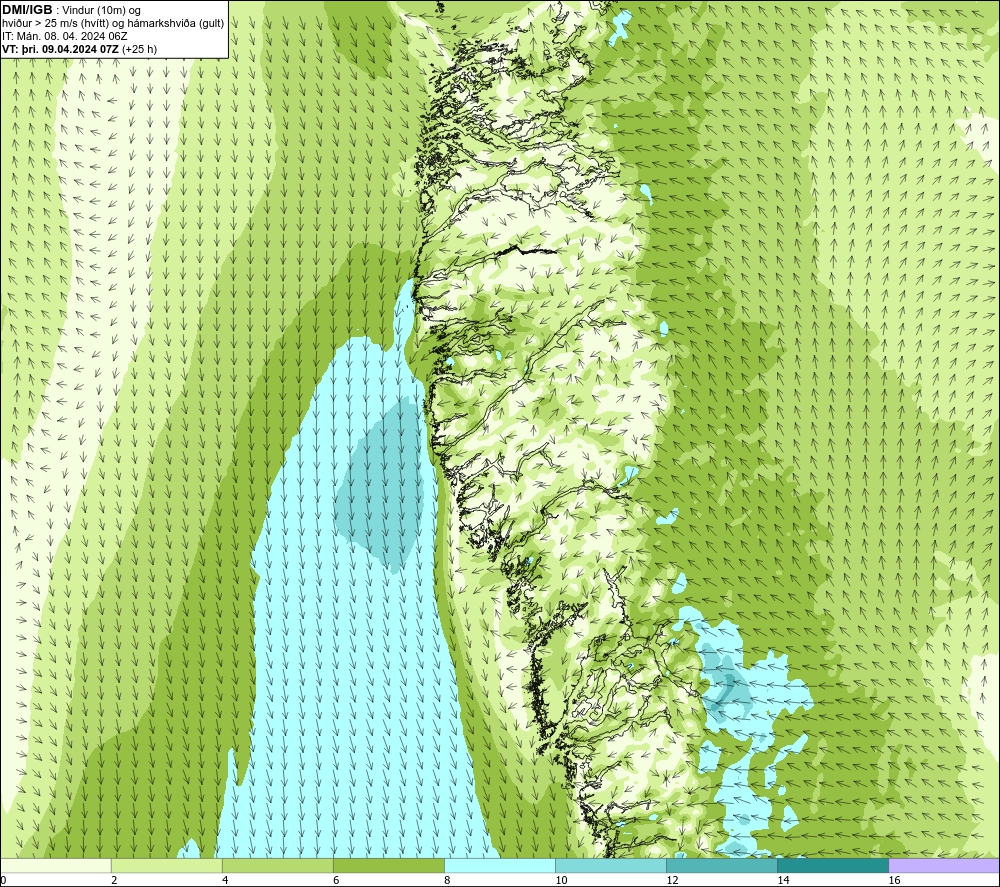Click the 'VT: þri. 09.04.2024 07Z' valid time
The height and width of the screenshot is (887, 1000).
point(61,49)
